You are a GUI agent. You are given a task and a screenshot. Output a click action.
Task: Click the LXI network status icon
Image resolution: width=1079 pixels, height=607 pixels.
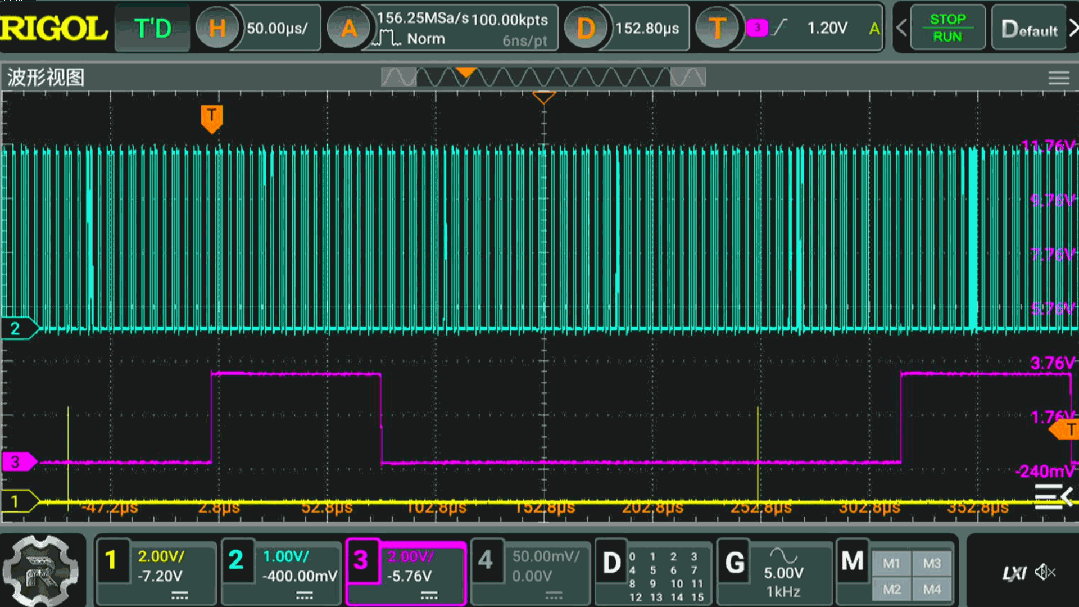coord(1014,573)
